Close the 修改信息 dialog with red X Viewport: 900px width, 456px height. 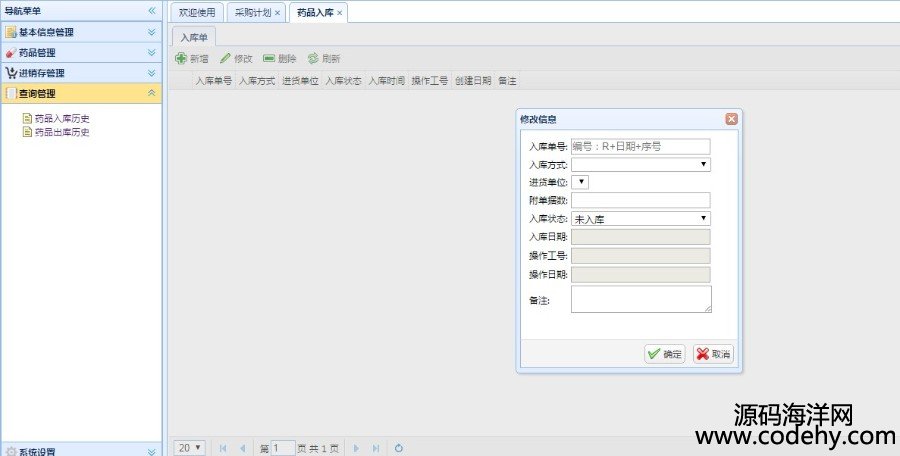pyautogui.click(x=731, y=119)
